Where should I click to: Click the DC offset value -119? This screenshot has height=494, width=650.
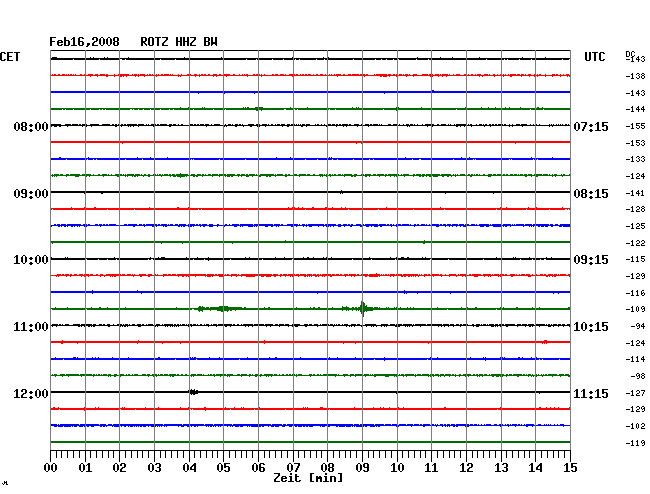(x=635, y=443)
